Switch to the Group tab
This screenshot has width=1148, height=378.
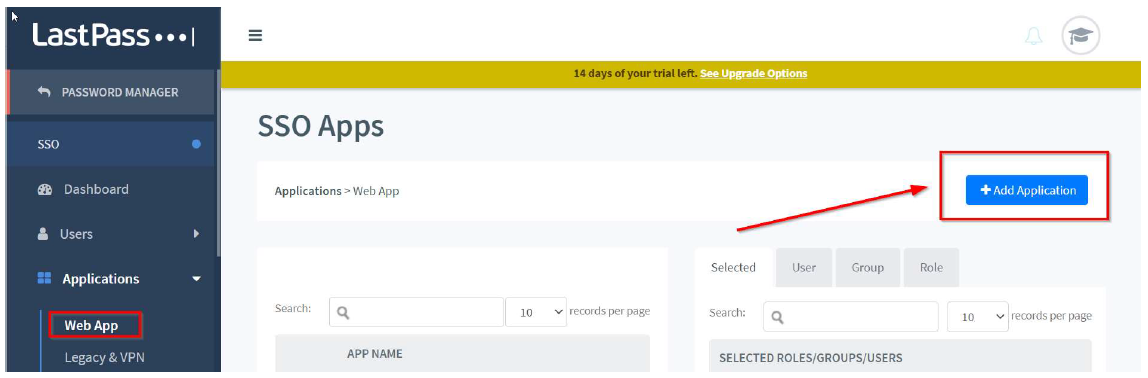click(868, 268)
